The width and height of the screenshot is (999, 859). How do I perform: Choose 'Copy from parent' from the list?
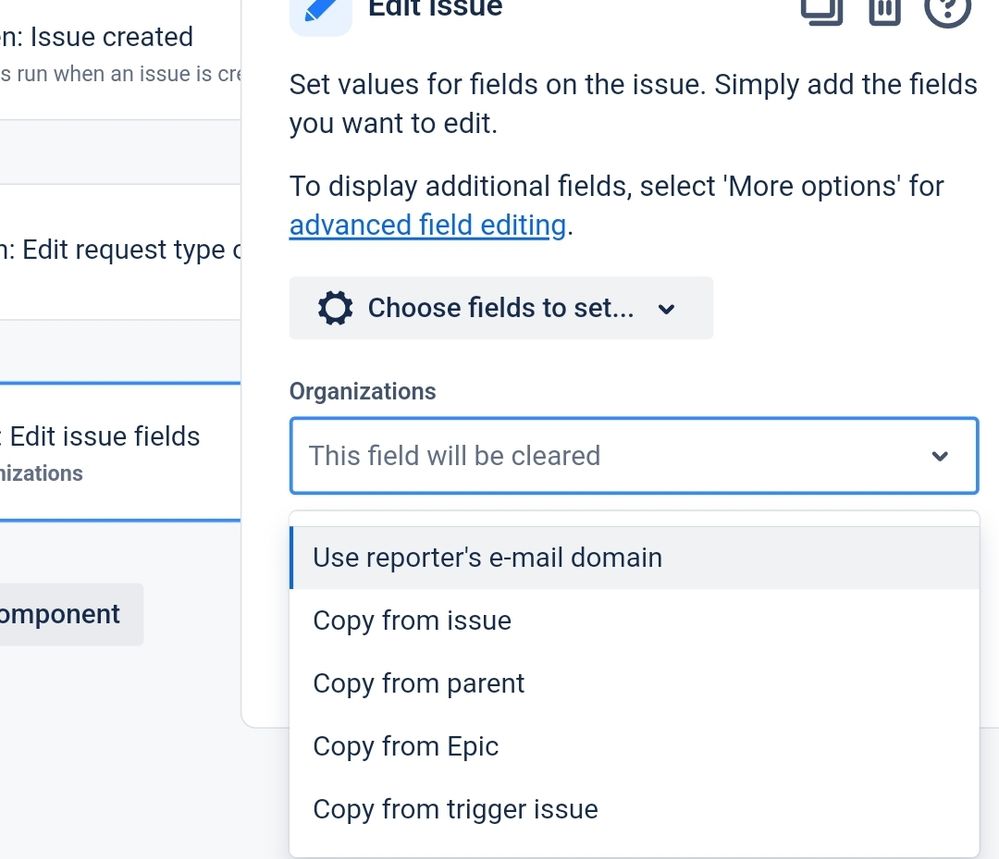click(x=418, y=684)
